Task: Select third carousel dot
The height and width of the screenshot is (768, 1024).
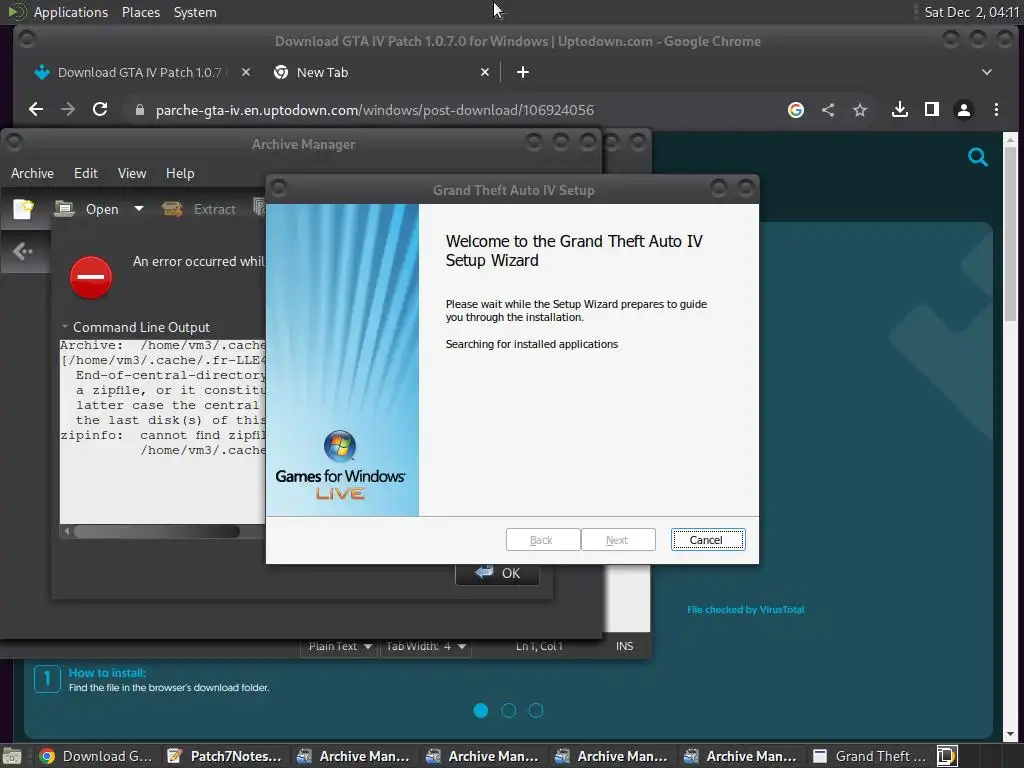Action: click(x=536, y=711)
